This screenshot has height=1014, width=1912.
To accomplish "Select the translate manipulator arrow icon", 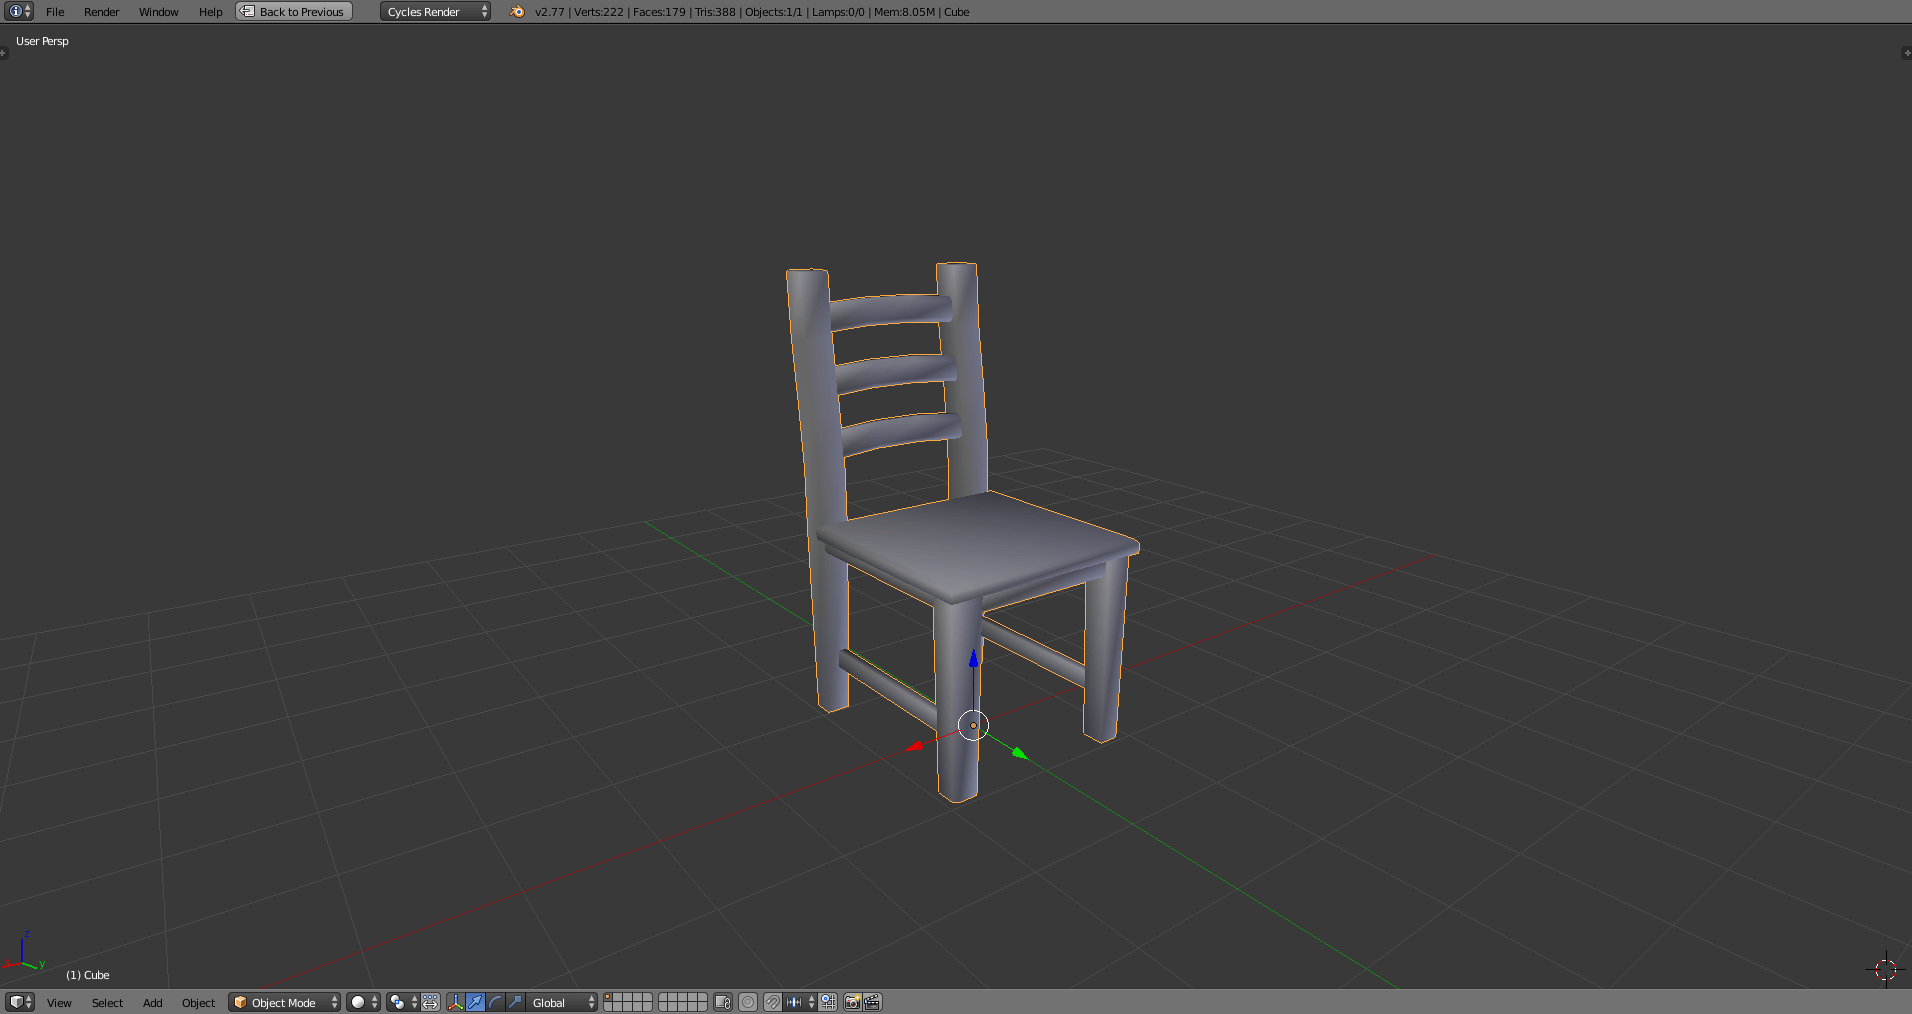I will 476,1002.
